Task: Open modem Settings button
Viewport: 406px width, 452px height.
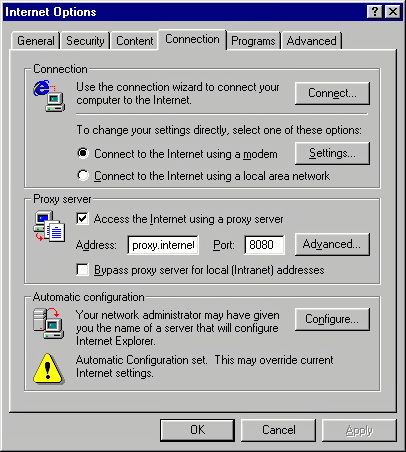Action: pyautogui.click(x=332, y=153)
